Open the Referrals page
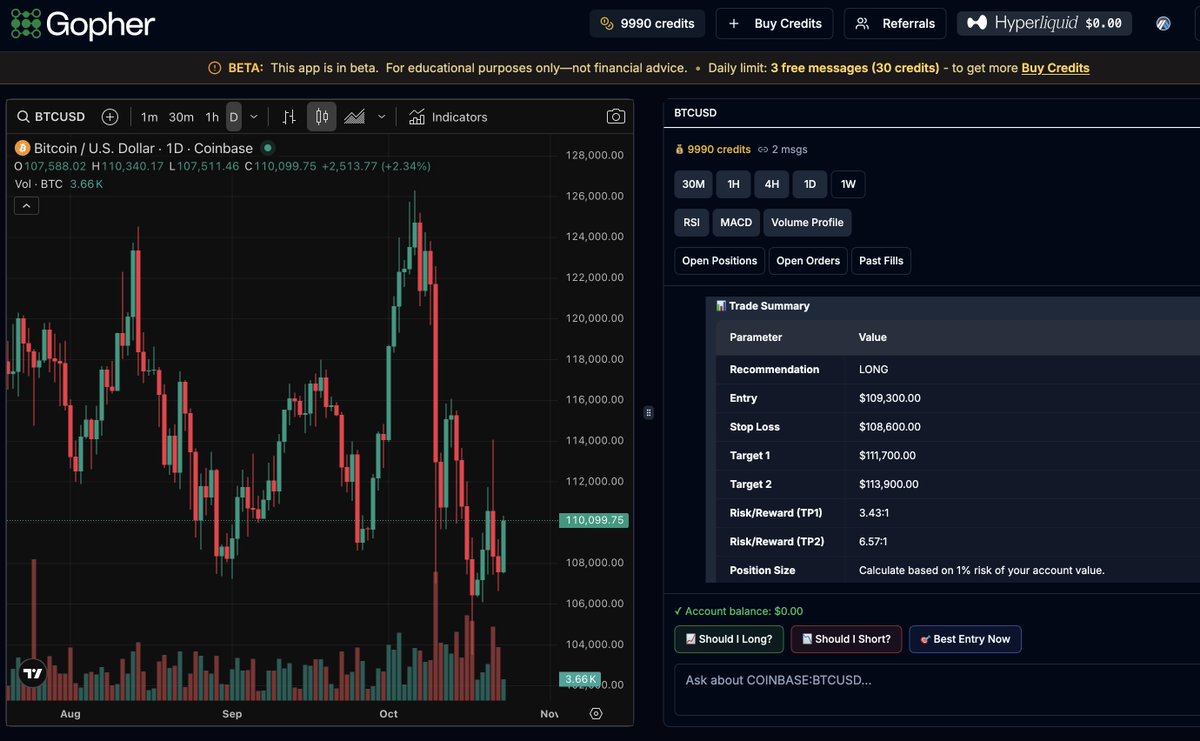This screenshot has height=741, width=1200. tap(896, 23)
